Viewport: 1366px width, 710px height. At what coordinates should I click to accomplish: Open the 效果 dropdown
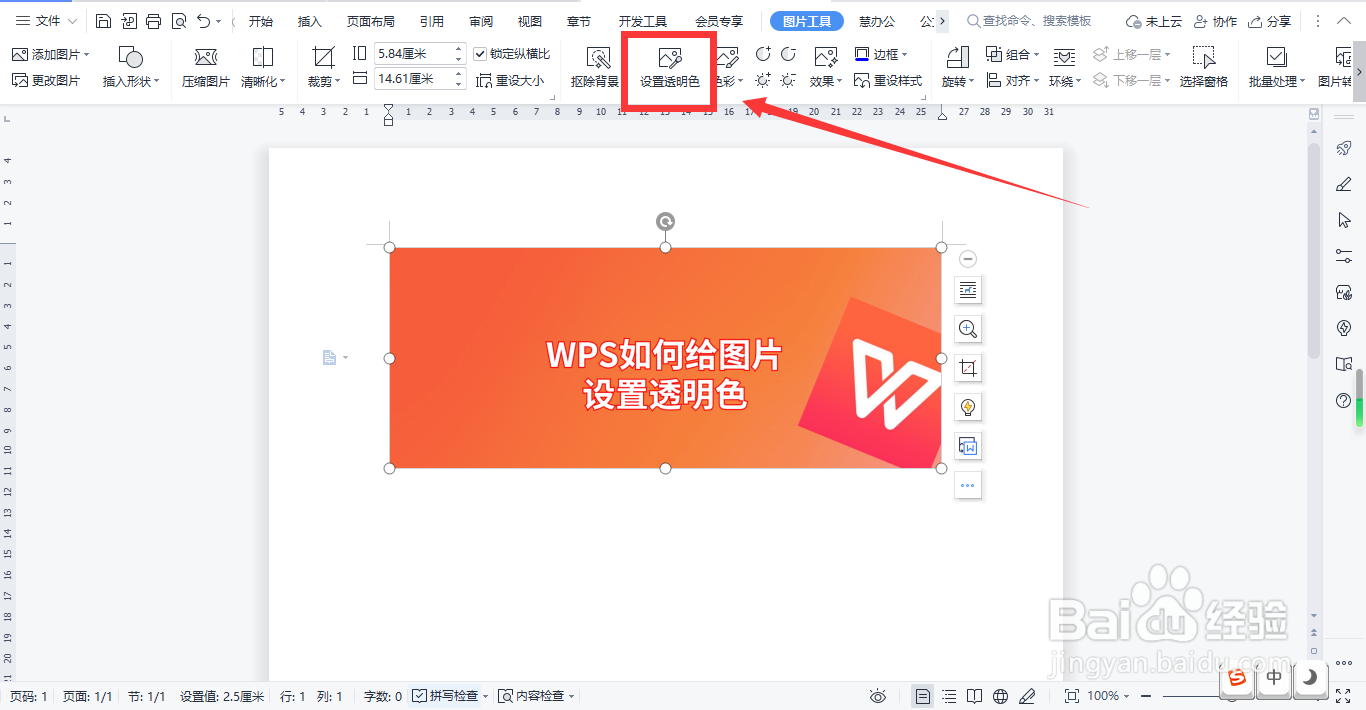tap(840, 82)
